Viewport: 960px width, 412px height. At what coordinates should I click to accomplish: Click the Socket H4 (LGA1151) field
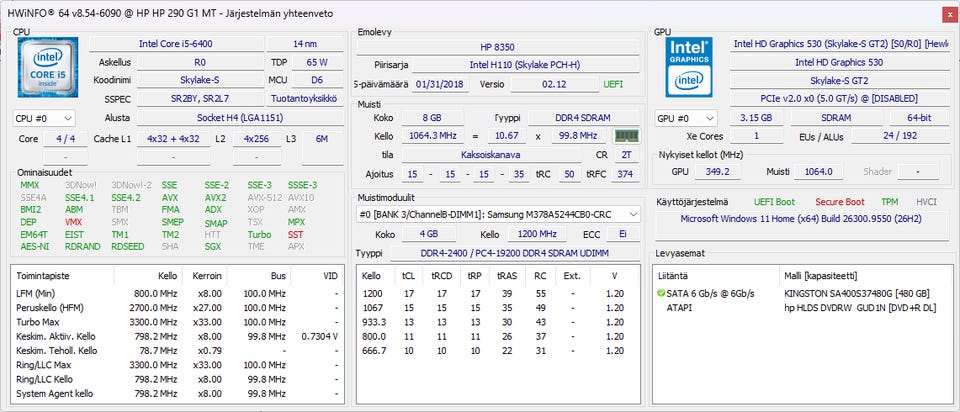point(240,118)
